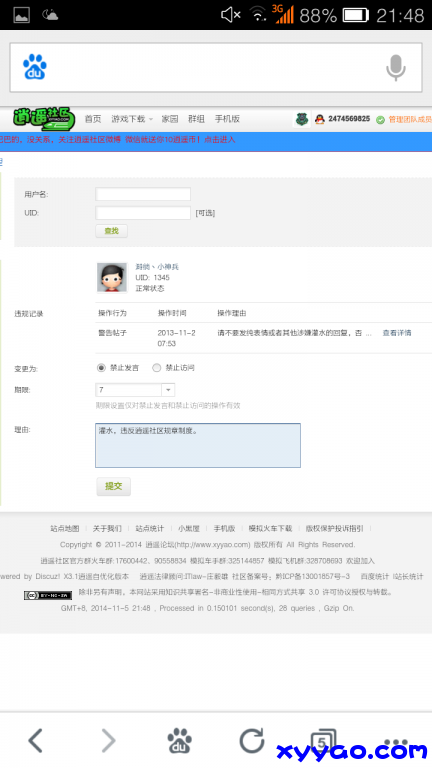The height and width of the screenshot is (768, 432).
Task: Tap the battery icon in status bar
Action: 356,15
